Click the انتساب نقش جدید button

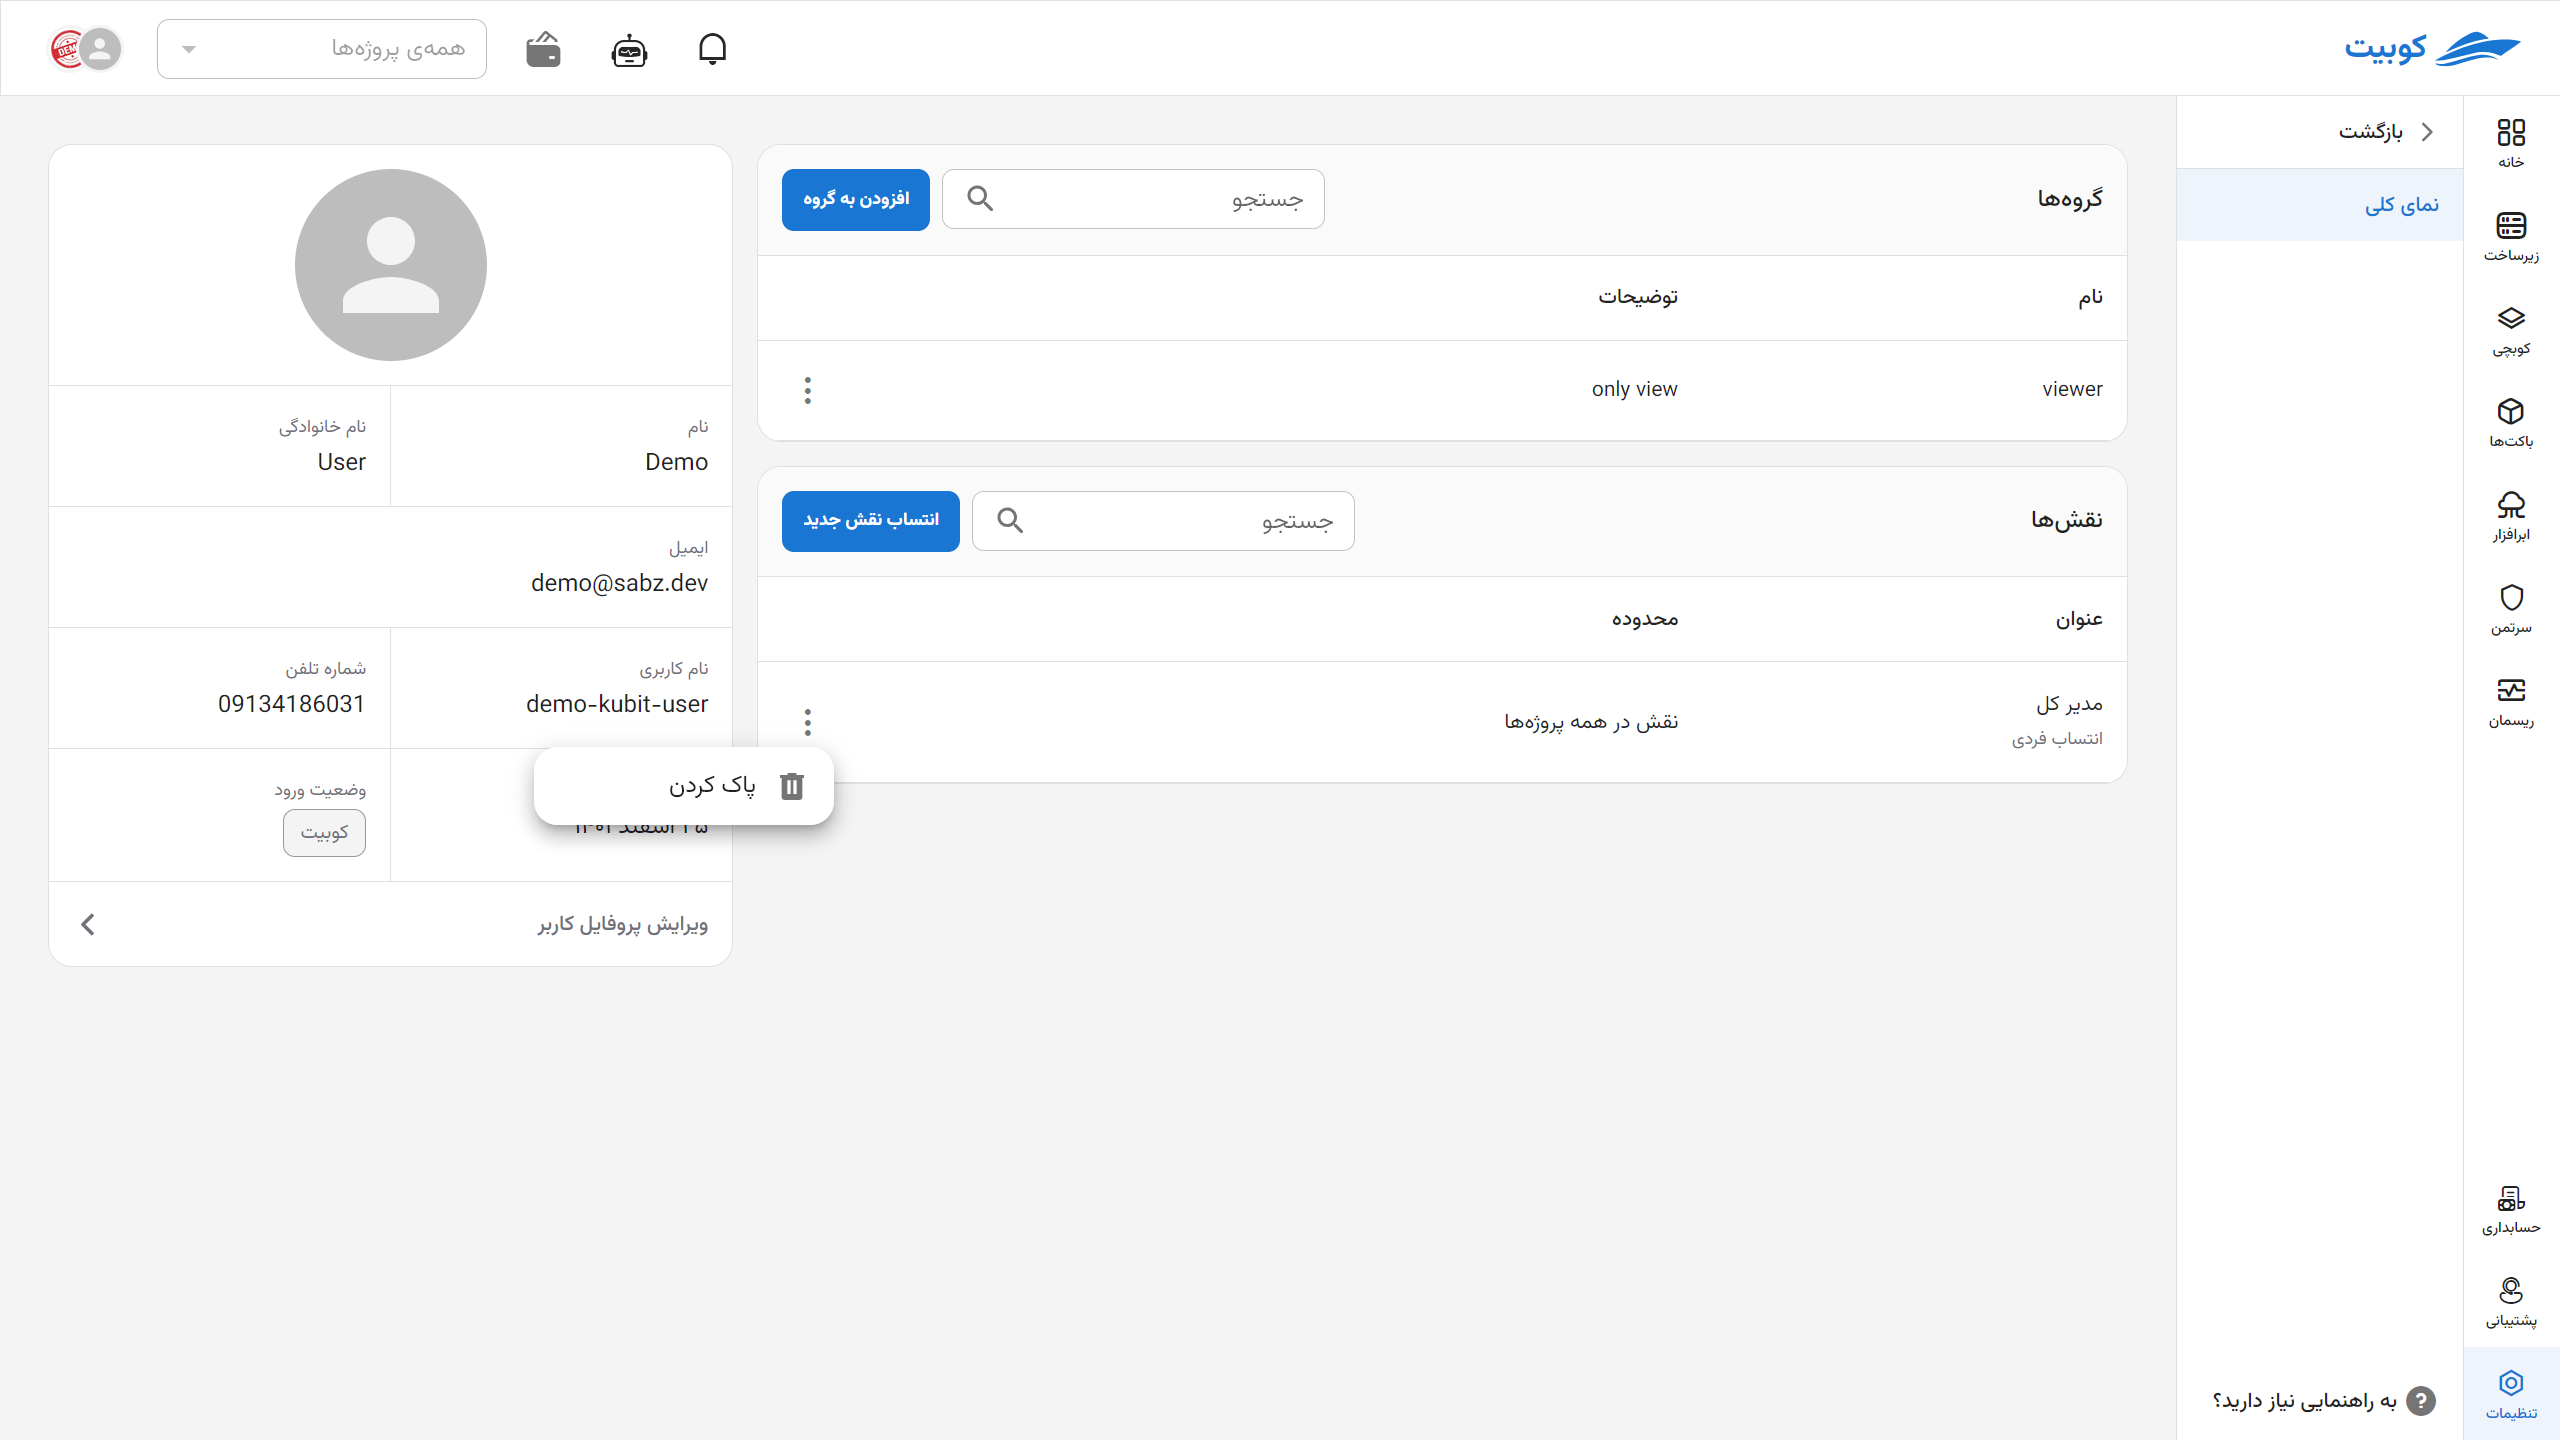point(871,521)
